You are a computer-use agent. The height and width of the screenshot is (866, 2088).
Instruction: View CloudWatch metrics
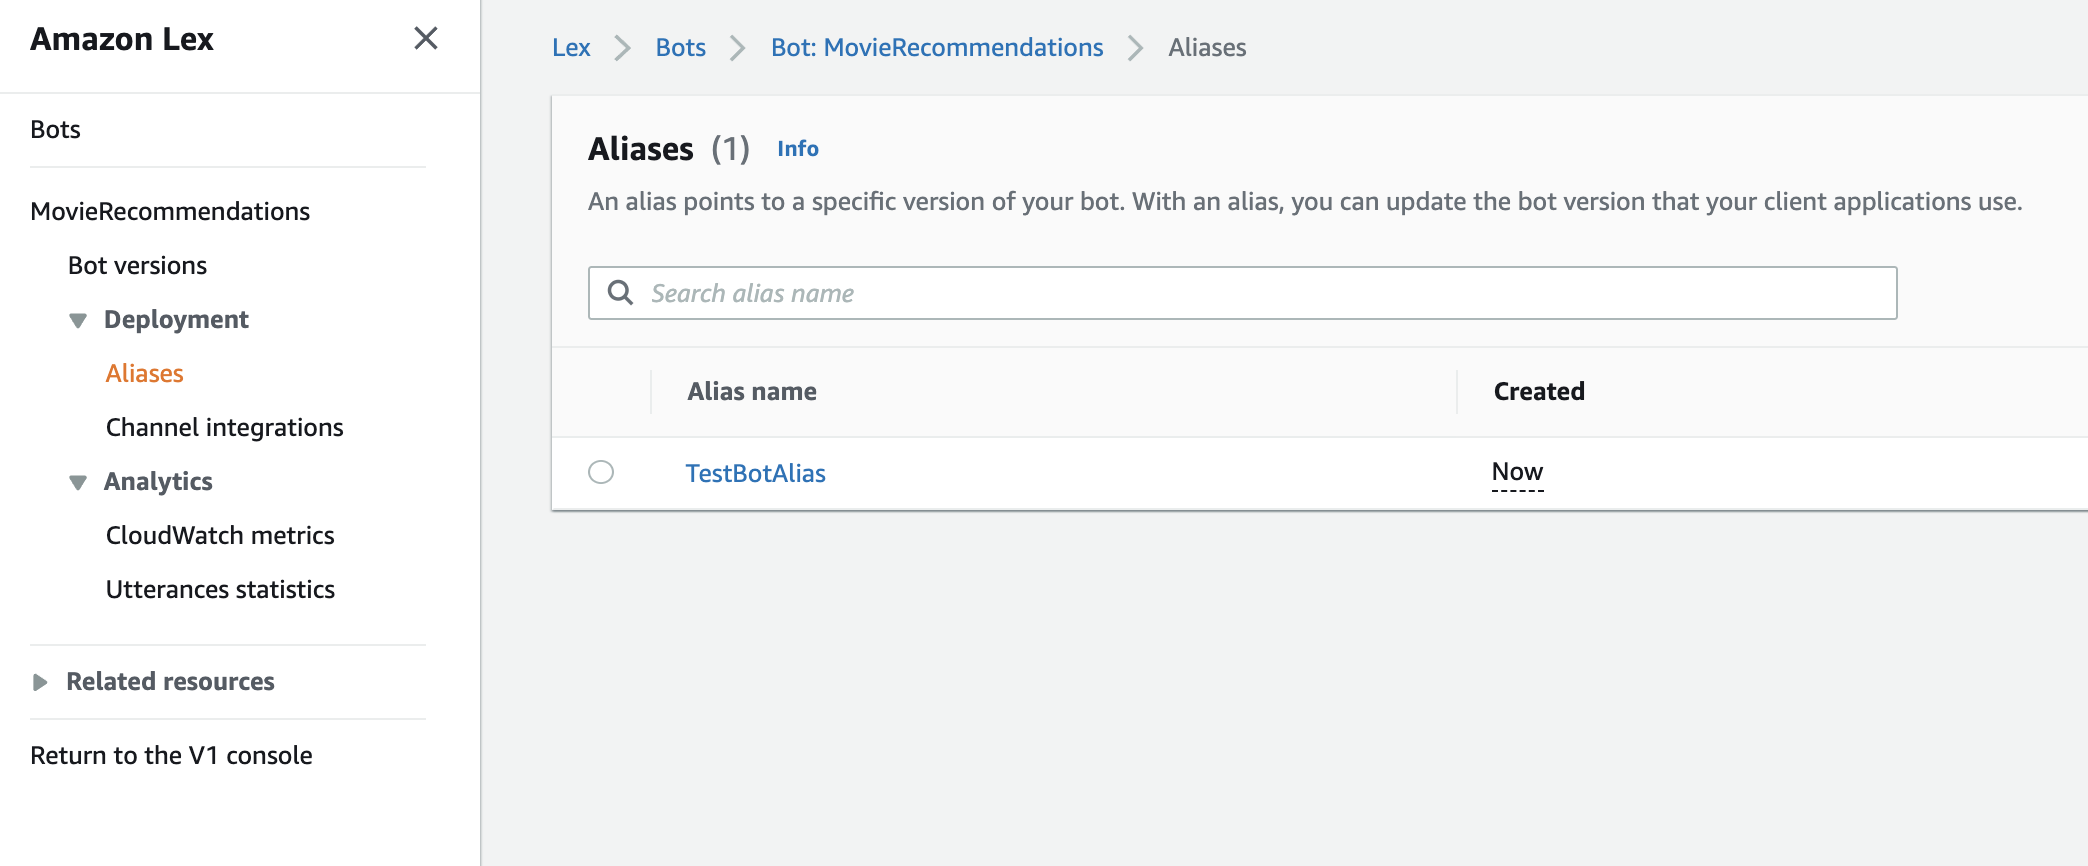[x=220, y=536]
